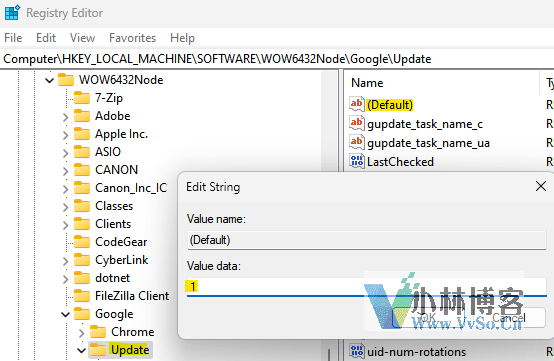Click the Value data text field

pos(366,286)
